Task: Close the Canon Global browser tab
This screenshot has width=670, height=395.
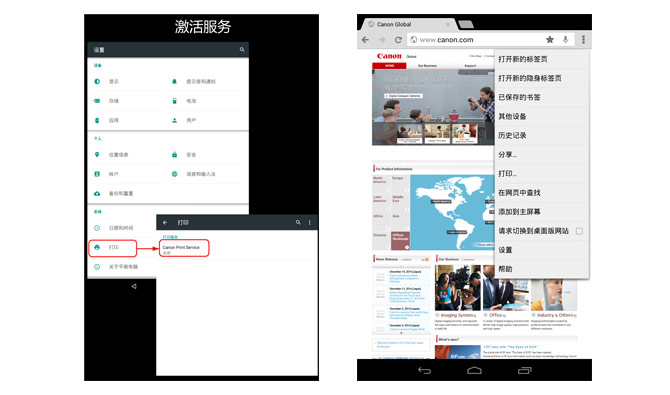Action: [x=448, y=24]
